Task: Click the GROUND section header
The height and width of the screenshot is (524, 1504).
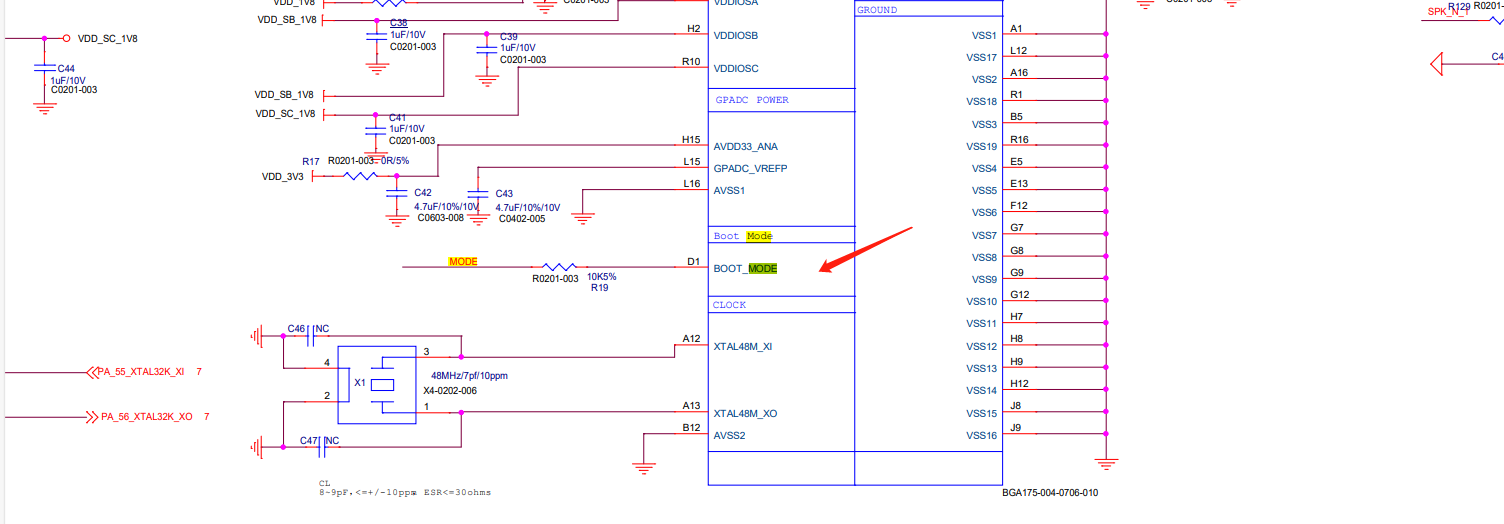Action: point(877,10)
